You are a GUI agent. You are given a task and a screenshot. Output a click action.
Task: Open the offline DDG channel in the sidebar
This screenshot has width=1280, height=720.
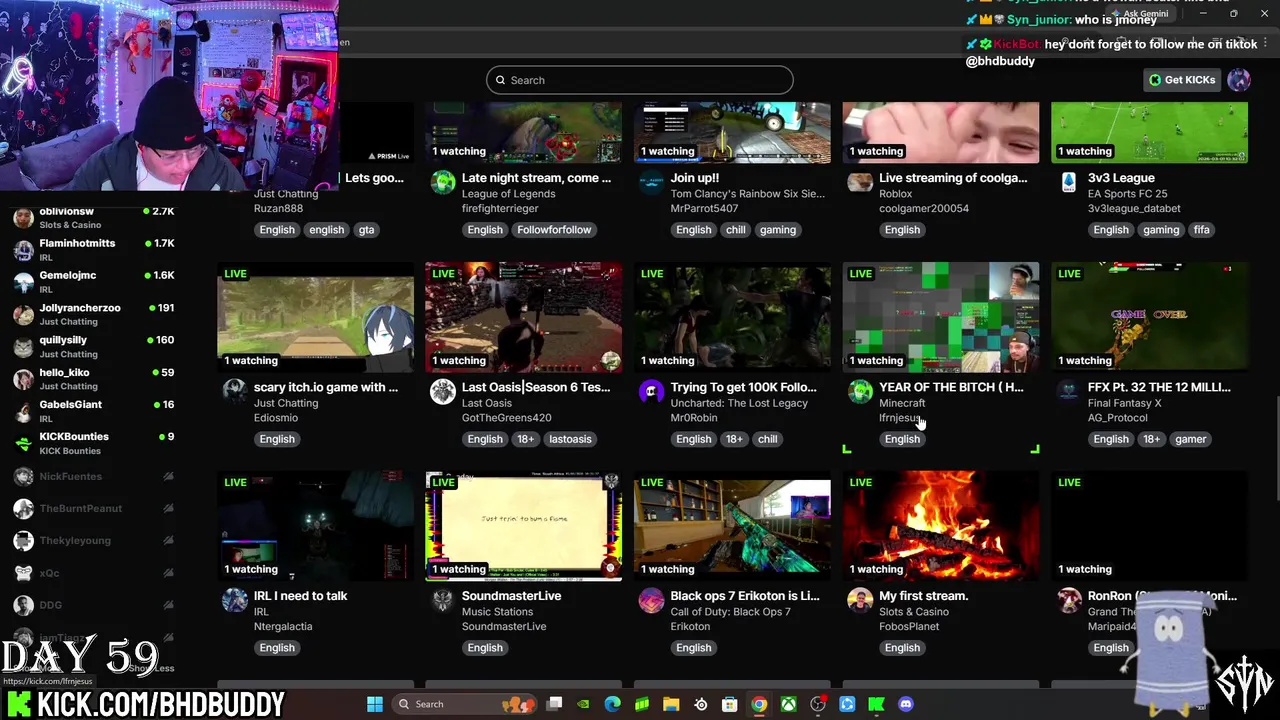(94, 605)
